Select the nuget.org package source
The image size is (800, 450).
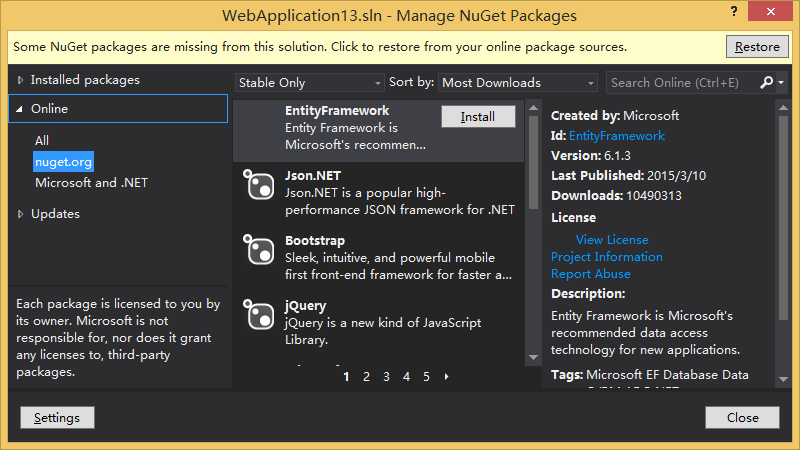point(63,162)
